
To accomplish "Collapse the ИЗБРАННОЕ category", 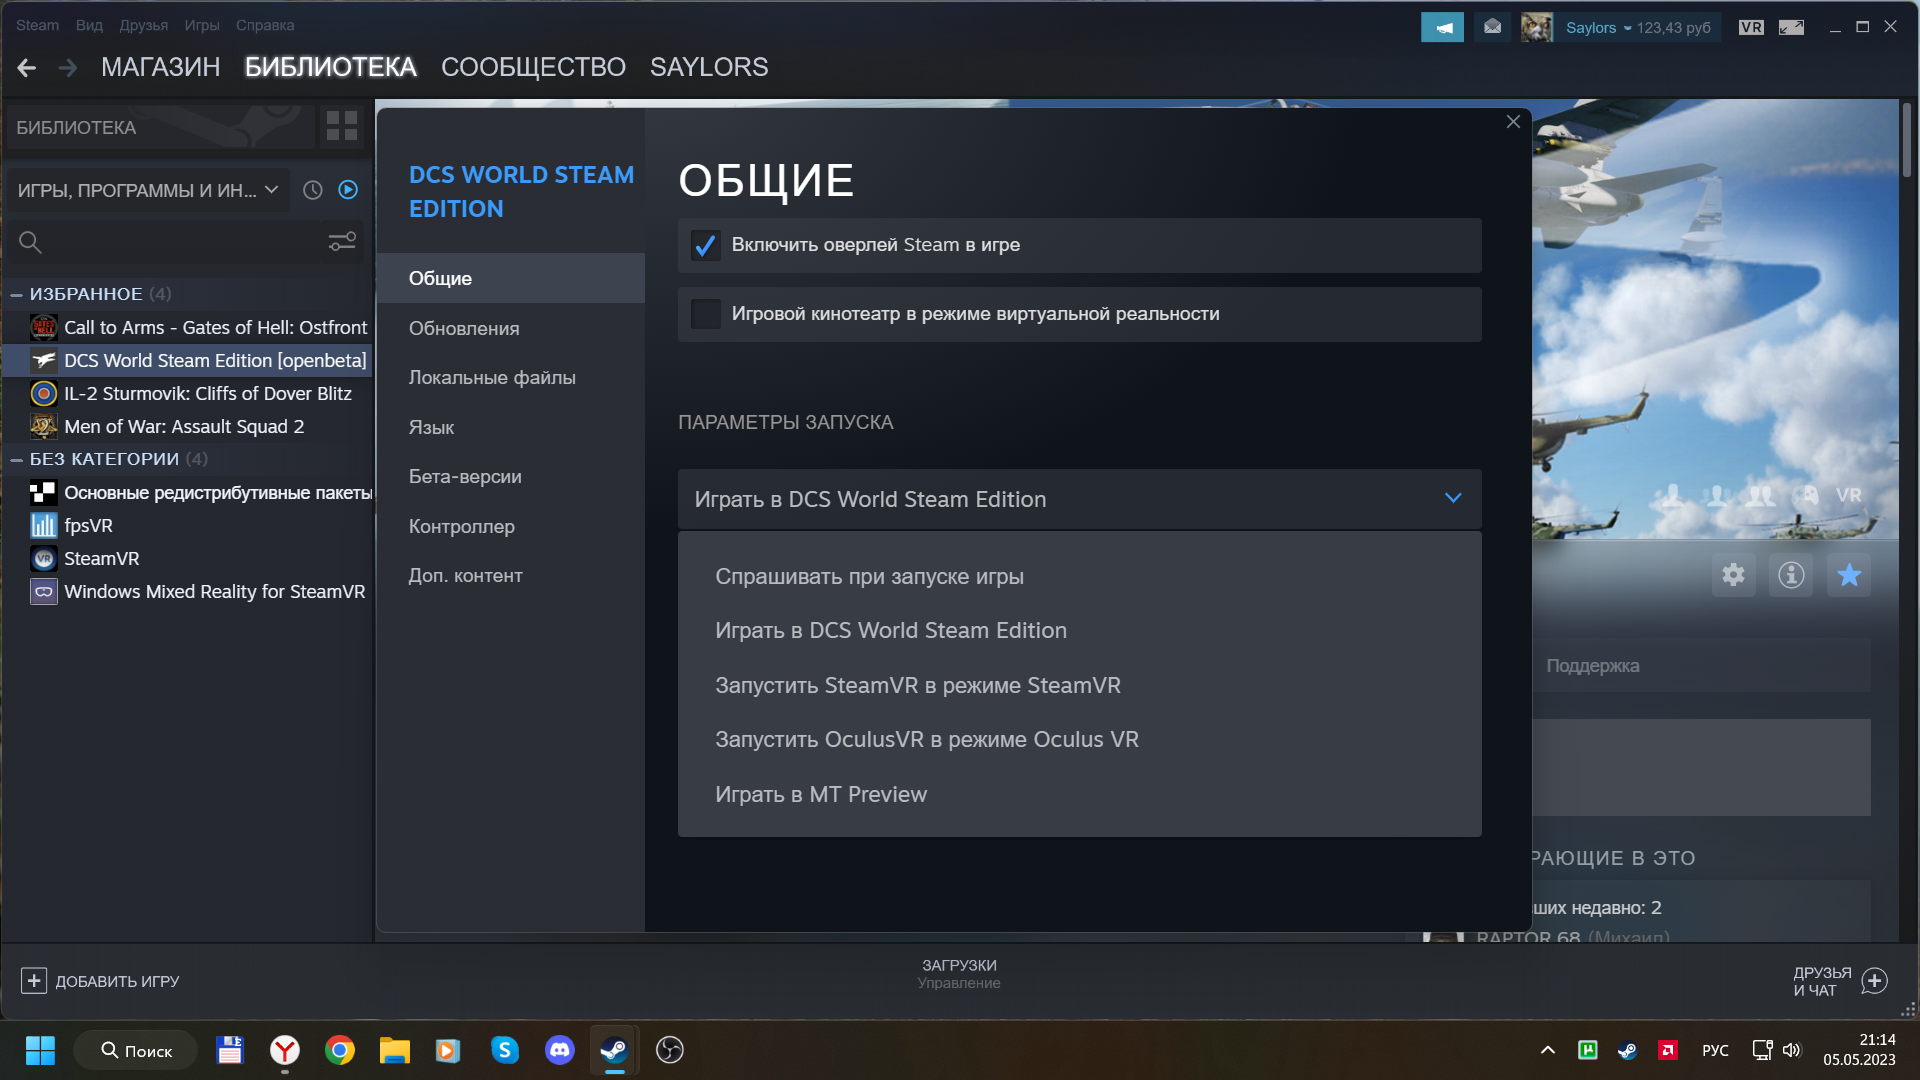I will [x=16, y=294].
